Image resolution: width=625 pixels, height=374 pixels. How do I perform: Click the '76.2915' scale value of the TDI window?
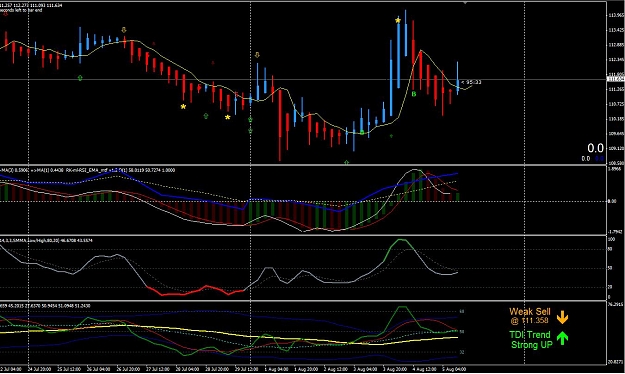point(616,305)
